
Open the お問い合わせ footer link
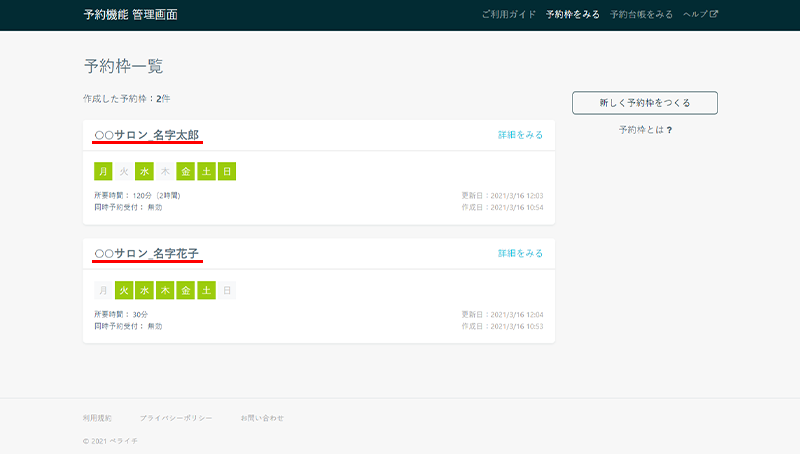pos(262,417)
